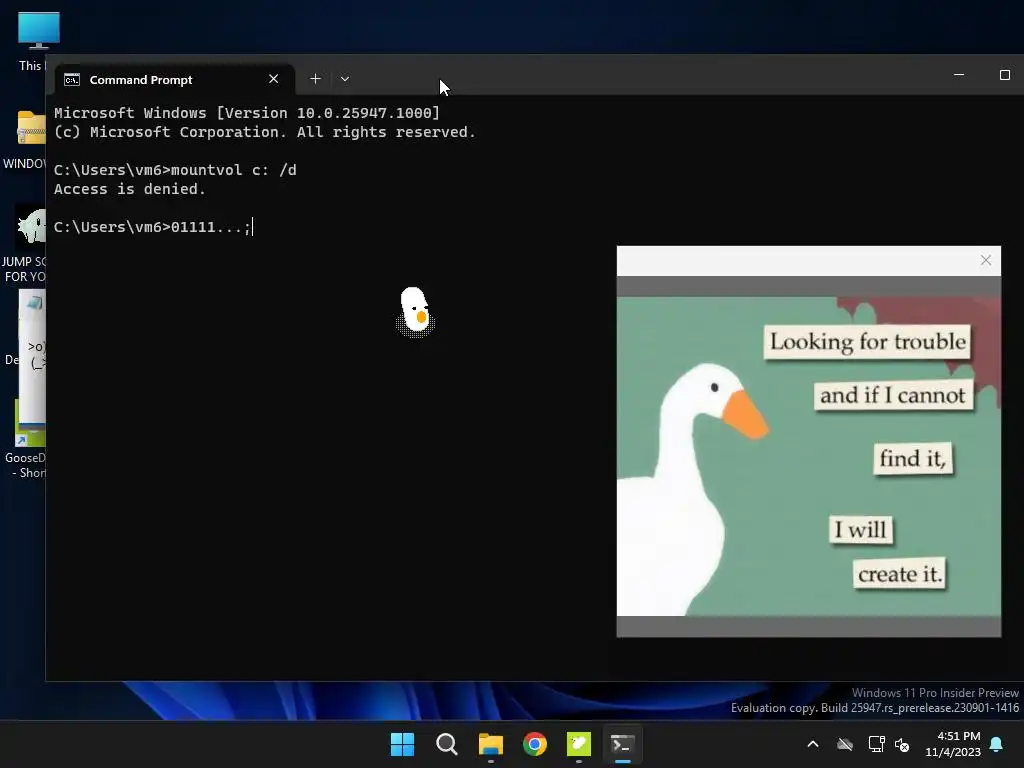1024x768 pixels.
Task: Select the Command Prompt tab
Action: [x=174, y=80]
